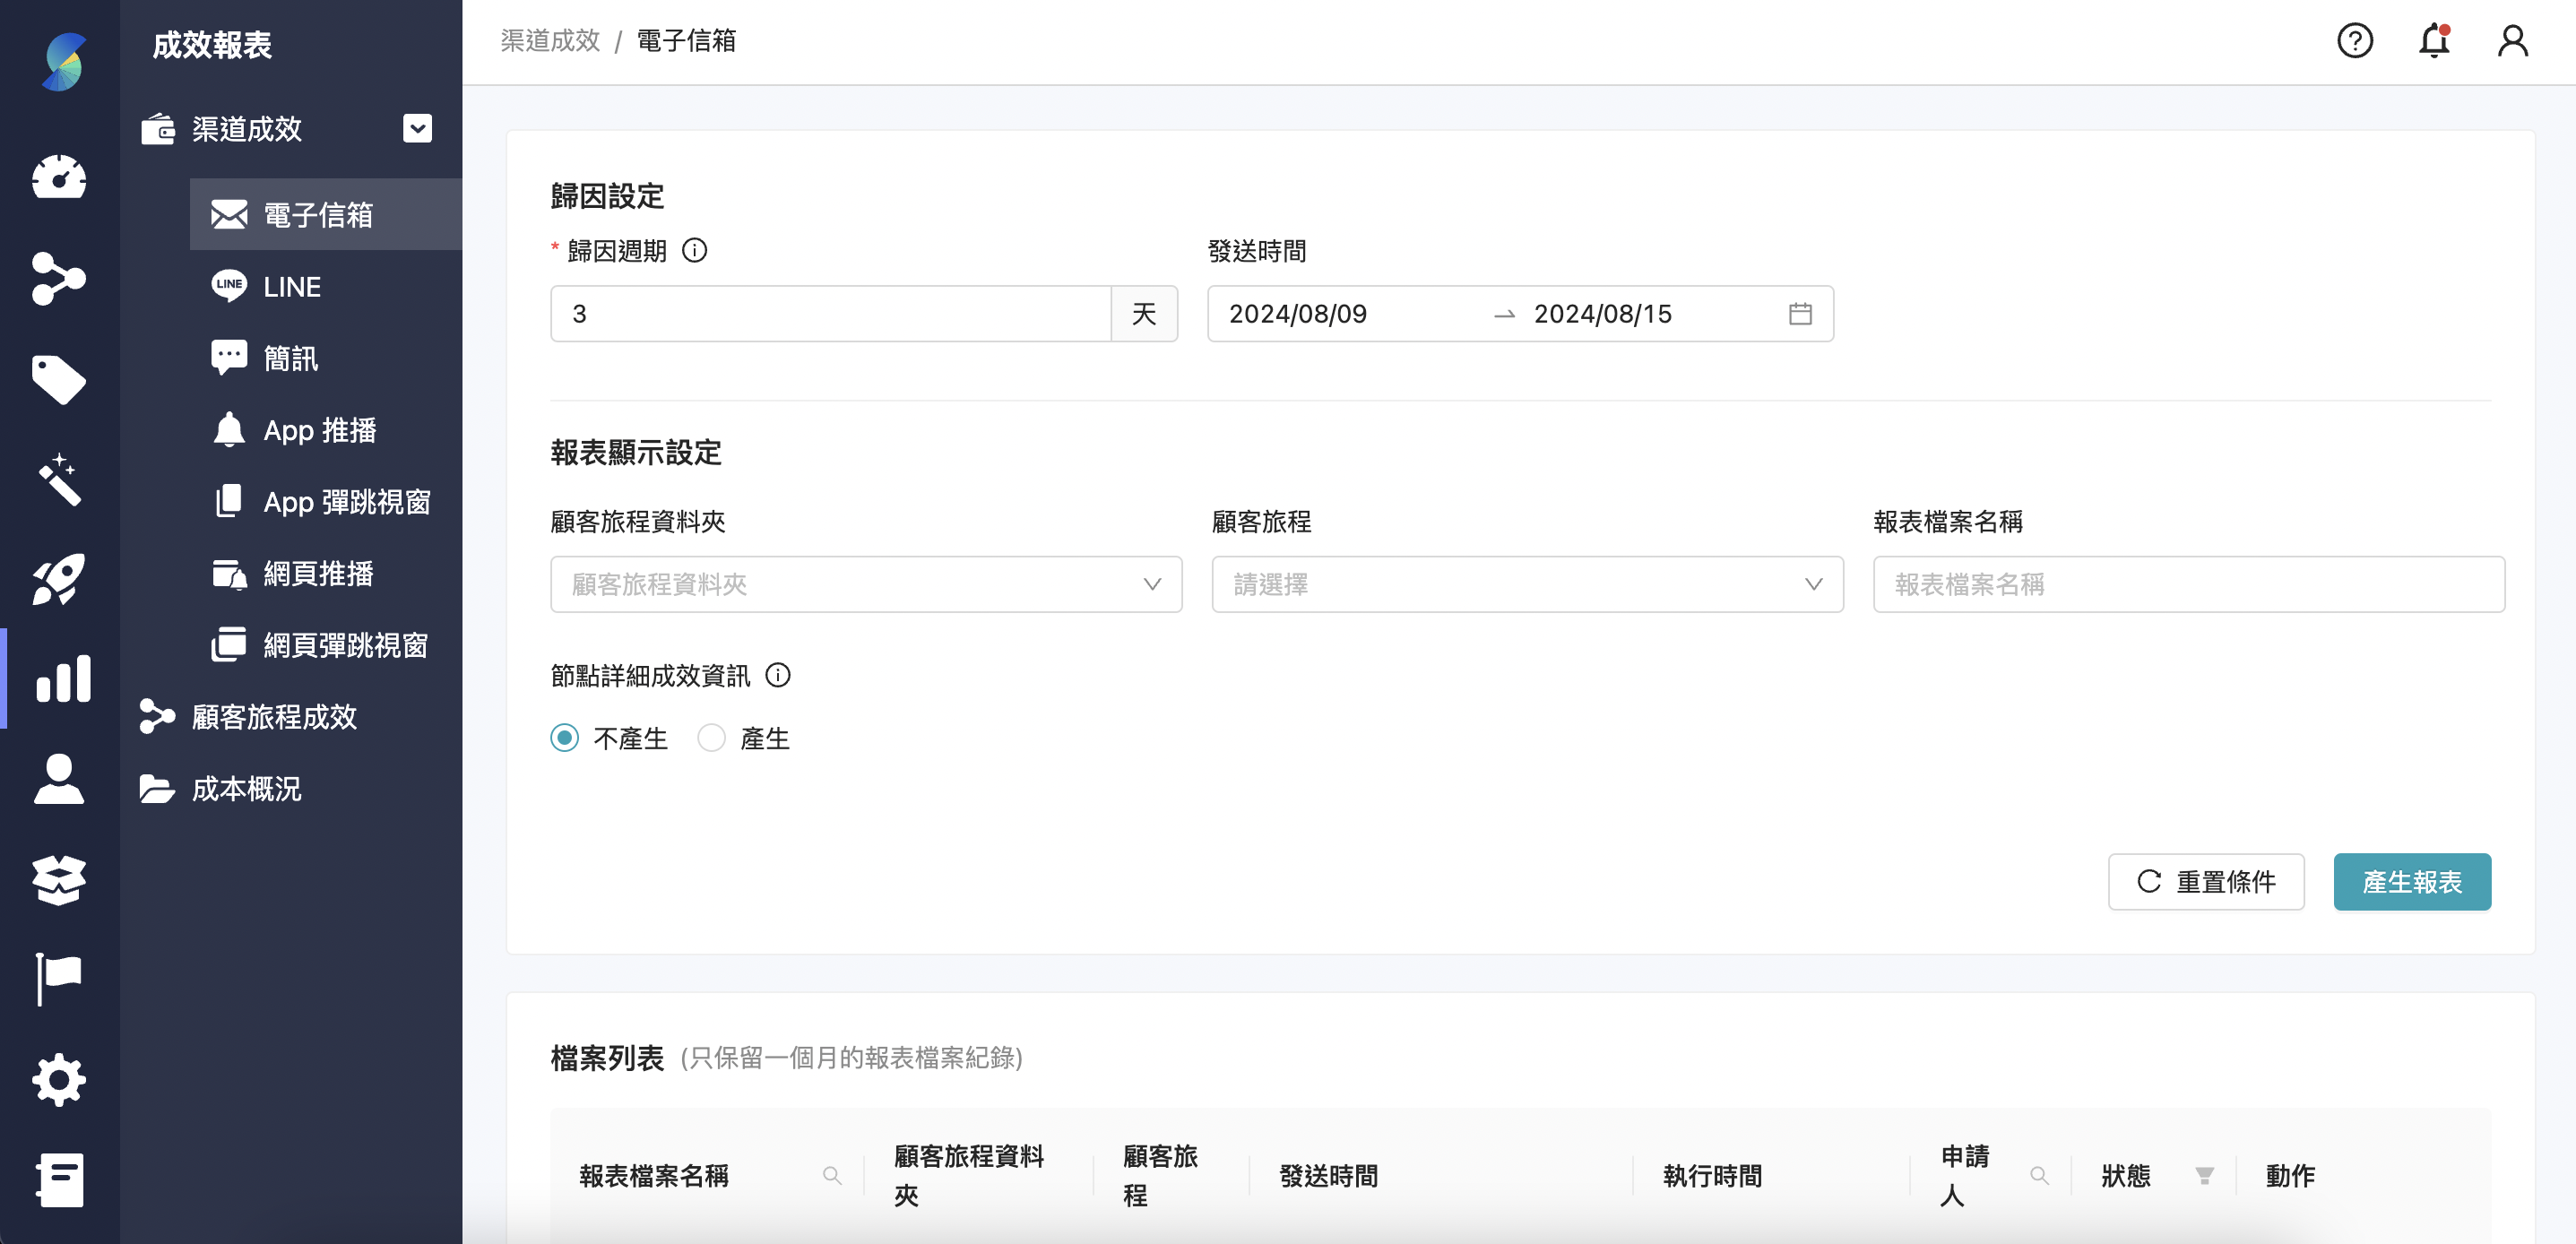This screenshot has width=2576, height=1244.
Task: Select the 不產生 radio button
Action: (x=564, y=738)
